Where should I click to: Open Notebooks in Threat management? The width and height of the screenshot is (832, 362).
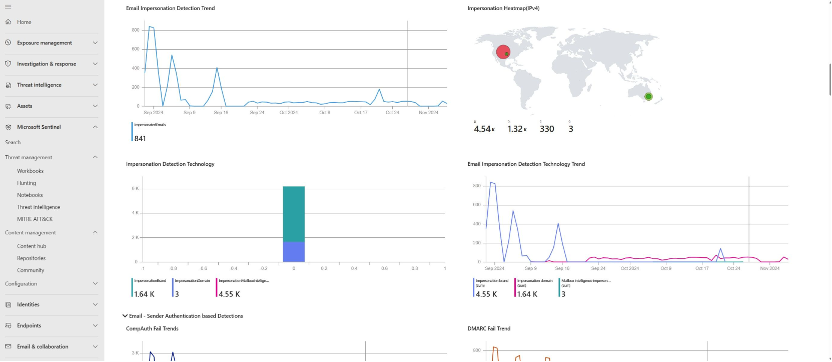point(30,195)
